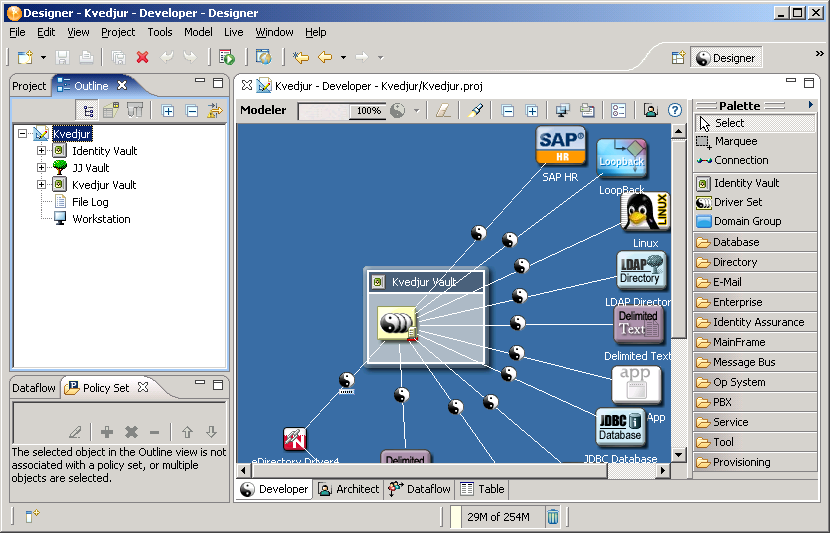Image resolution: width=830 pixels, height=533 pixels.
Task: Click the JDBC Database application icon
Action: point(620,427)
